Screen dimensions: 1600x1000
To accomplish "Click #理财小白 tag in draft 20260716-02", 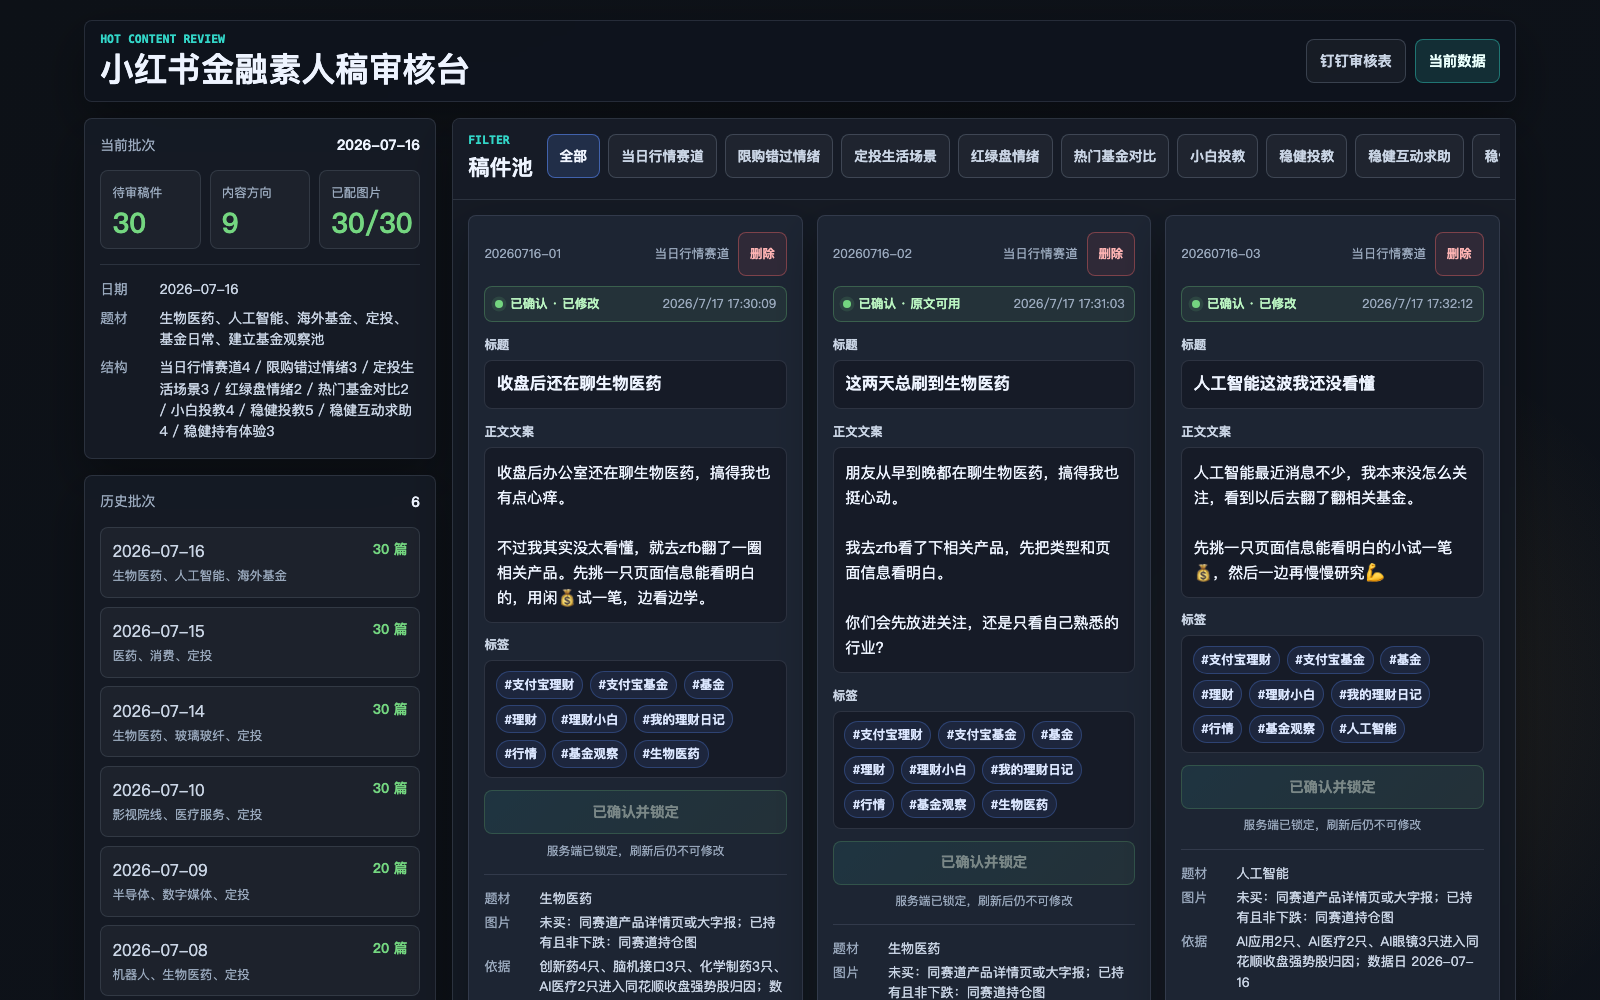I will 937,770.
